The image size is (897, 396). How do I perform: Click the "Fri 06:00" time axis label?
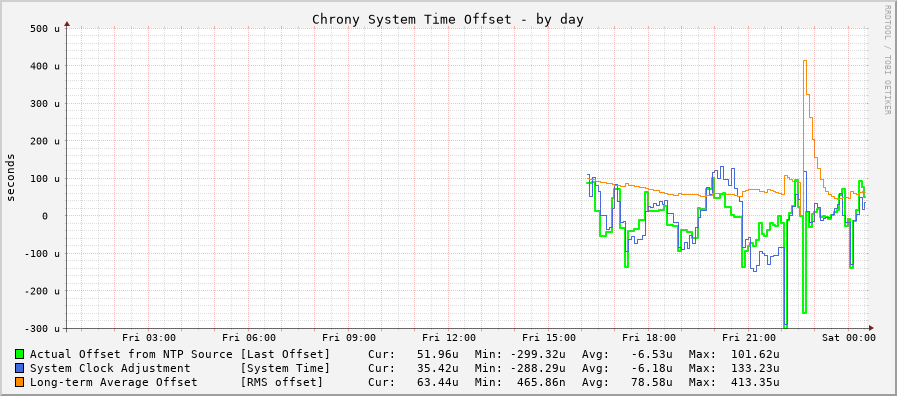point(249,338)
